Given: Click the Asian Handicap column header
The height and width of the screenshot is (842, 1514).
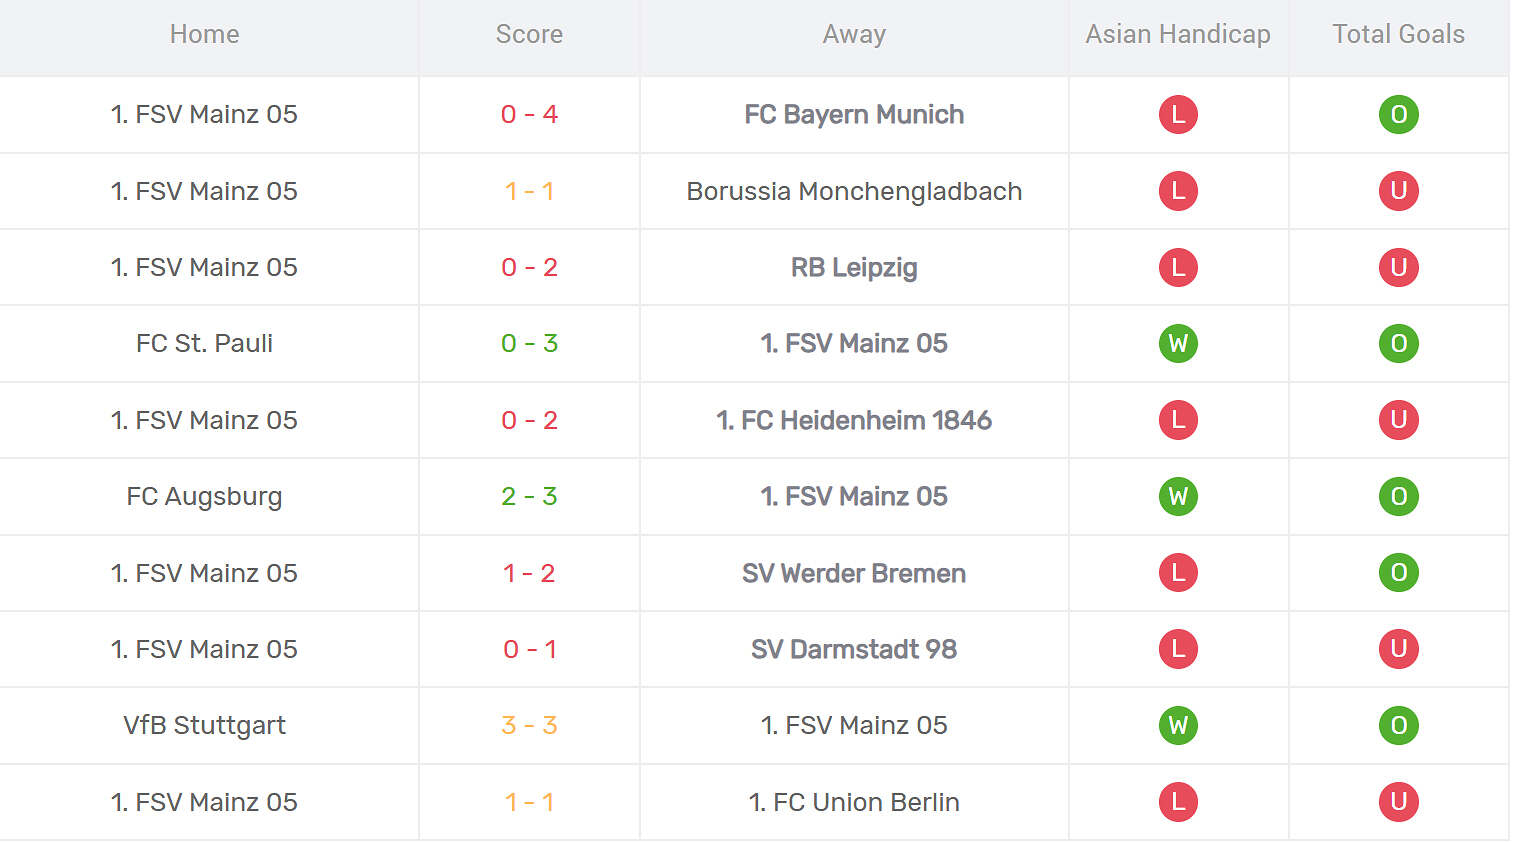Looking at the screenshot, I should (x=1178, y=35).
